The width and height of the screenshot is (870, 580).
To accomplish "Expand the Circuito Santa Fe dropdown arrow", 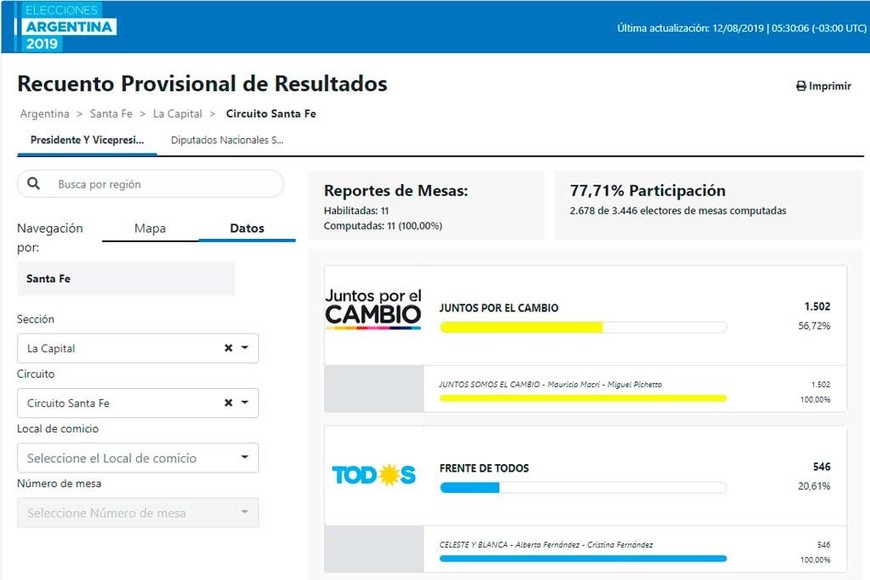I will [x=245, y=403].
